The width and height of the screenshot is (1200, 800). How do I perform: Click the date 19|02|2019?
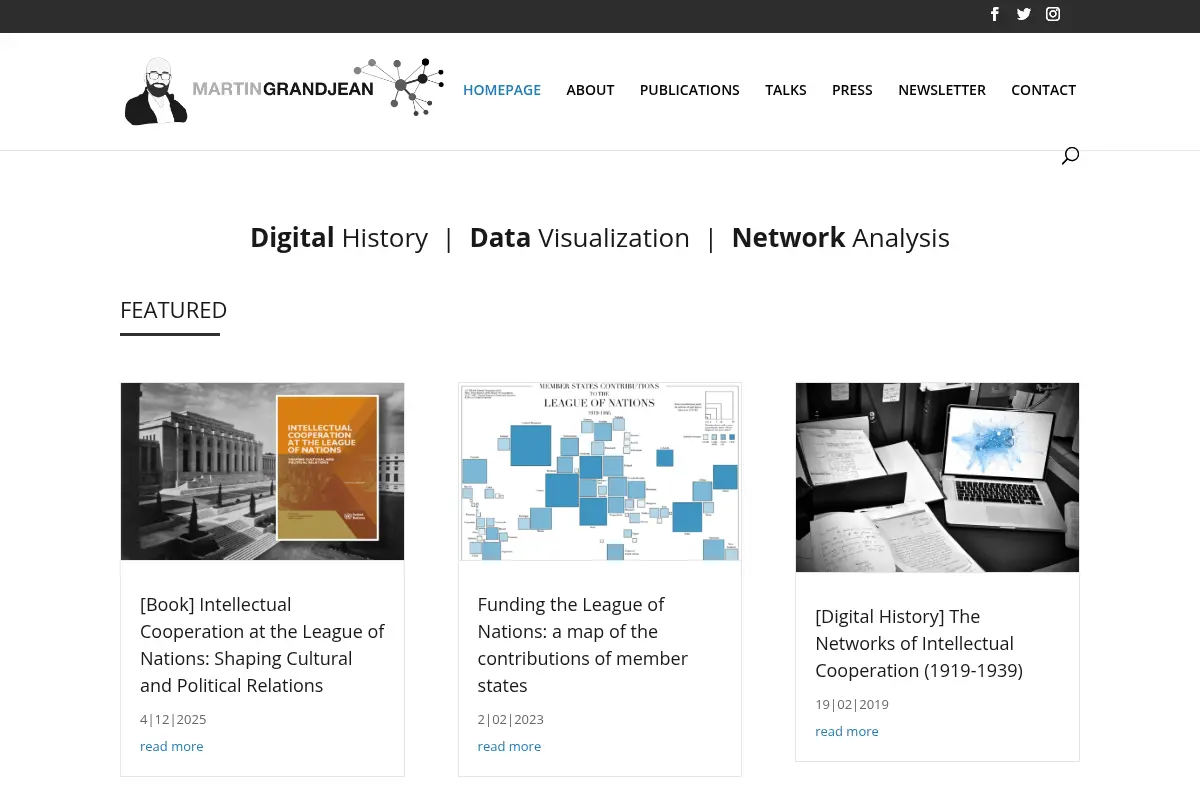click(852, 704)
